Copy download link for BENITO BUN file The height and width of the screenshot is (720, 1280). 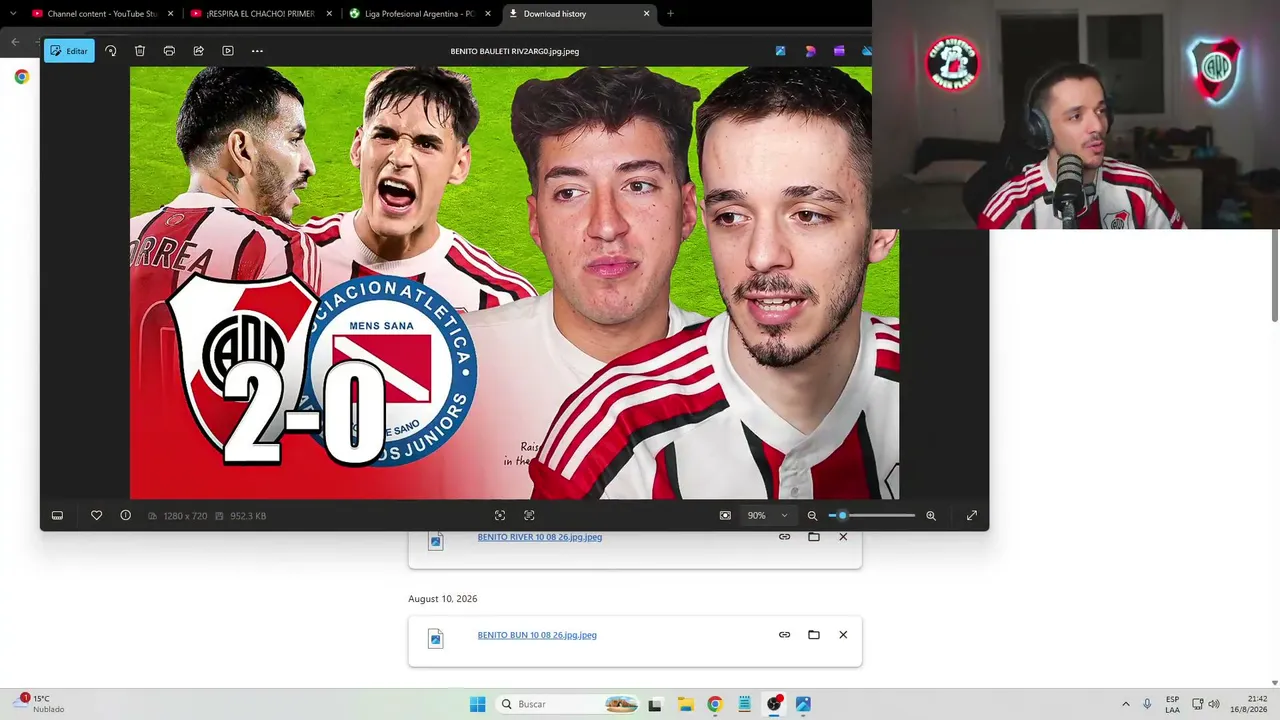click(x=785, y=635)
